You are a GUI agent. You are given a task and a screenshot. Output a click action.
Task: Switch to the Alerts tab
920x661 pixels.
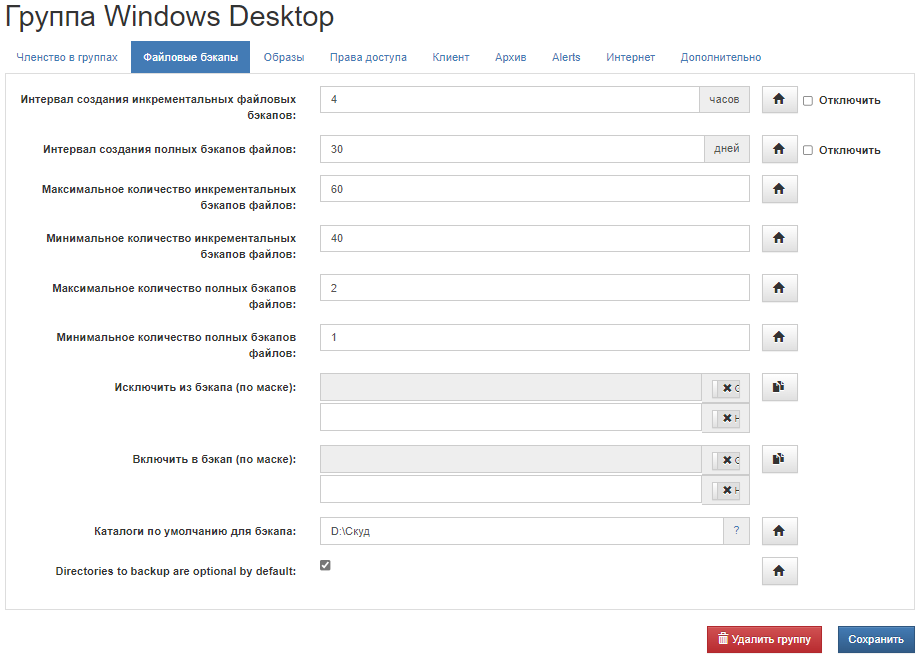(x=566, y=57)
